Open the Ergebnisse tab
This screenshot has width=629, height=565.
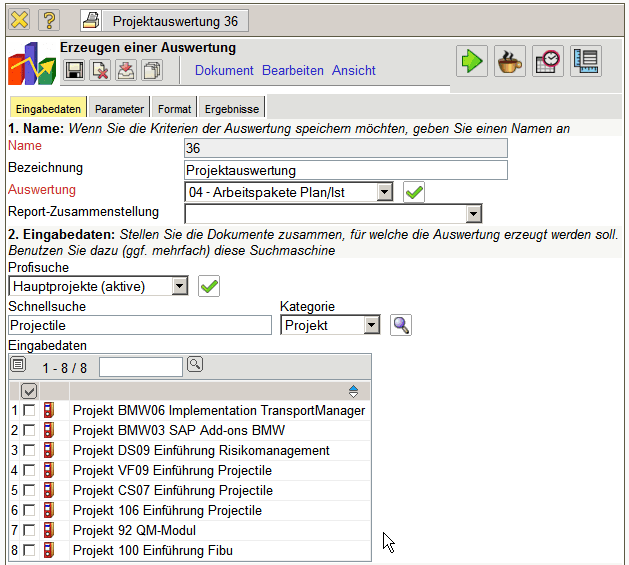[232, 109]
